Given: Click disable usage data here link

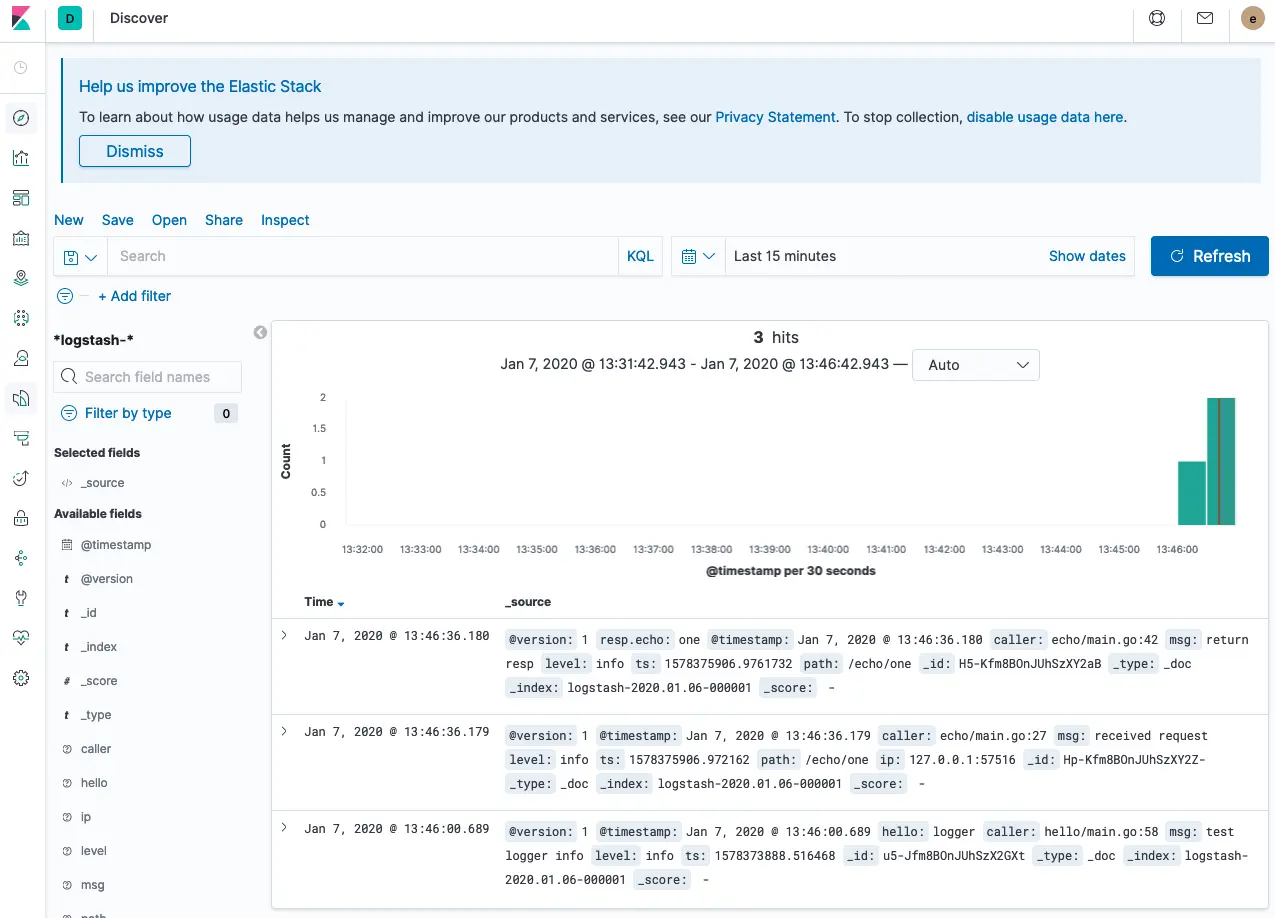Looking at the screenshot, I should [1045, 117].
